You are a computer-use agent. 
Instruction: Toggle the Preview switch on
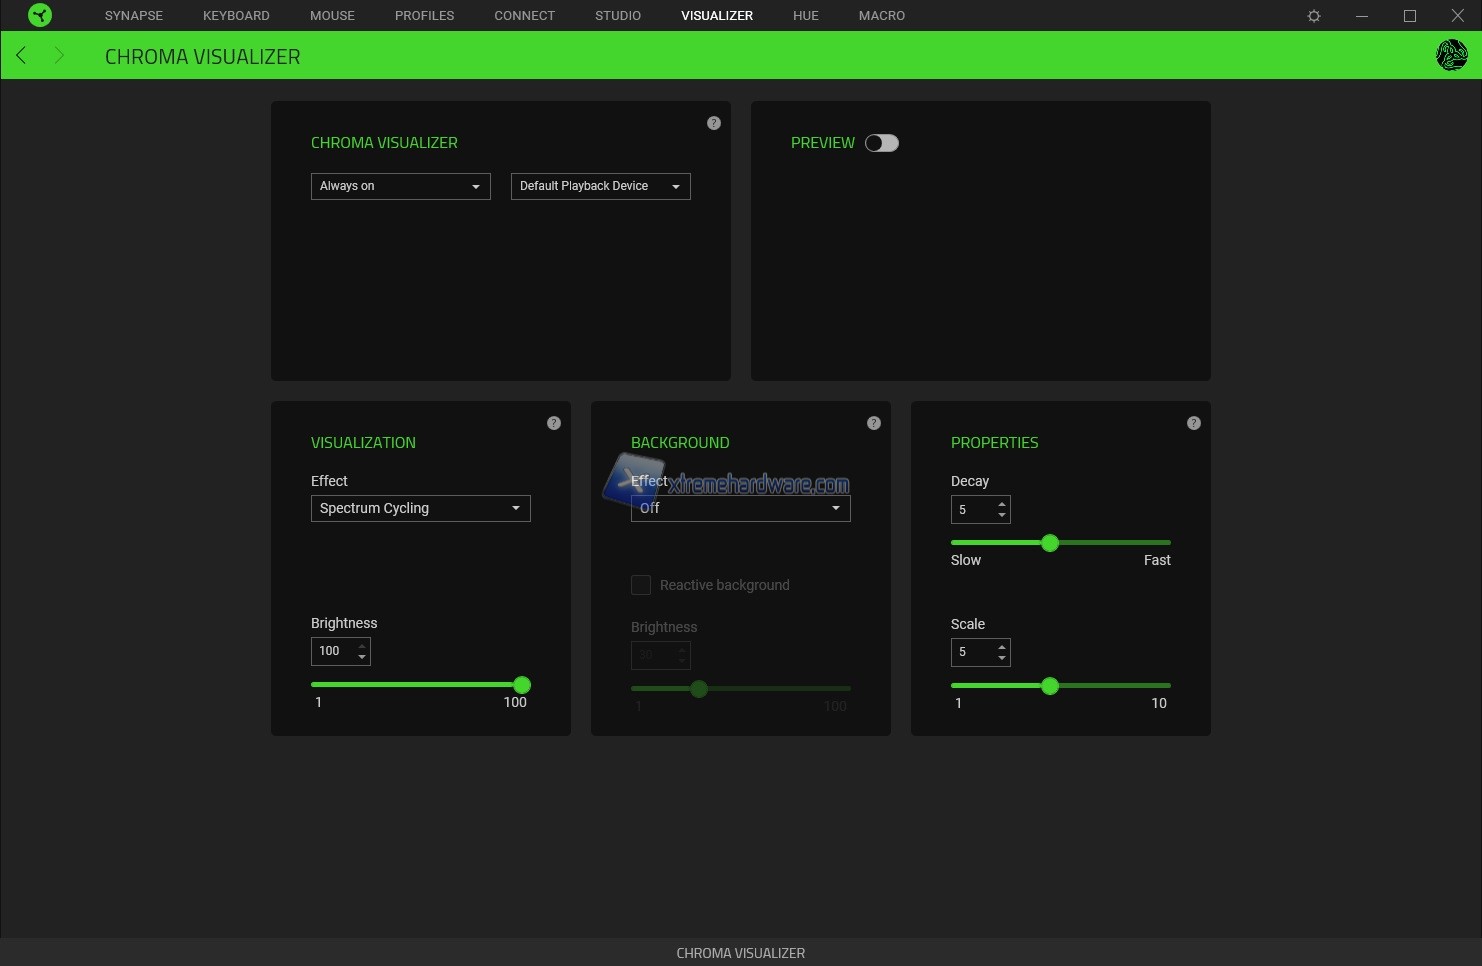(881, 143)
